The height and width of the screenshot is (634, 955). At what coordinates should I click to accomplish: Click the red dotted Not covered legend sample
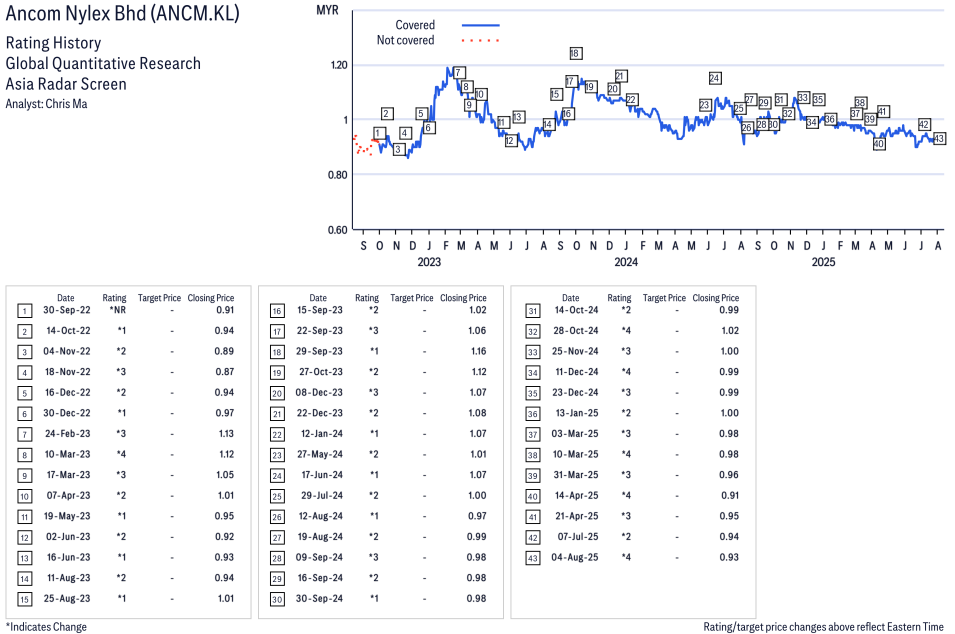(481, 40)
